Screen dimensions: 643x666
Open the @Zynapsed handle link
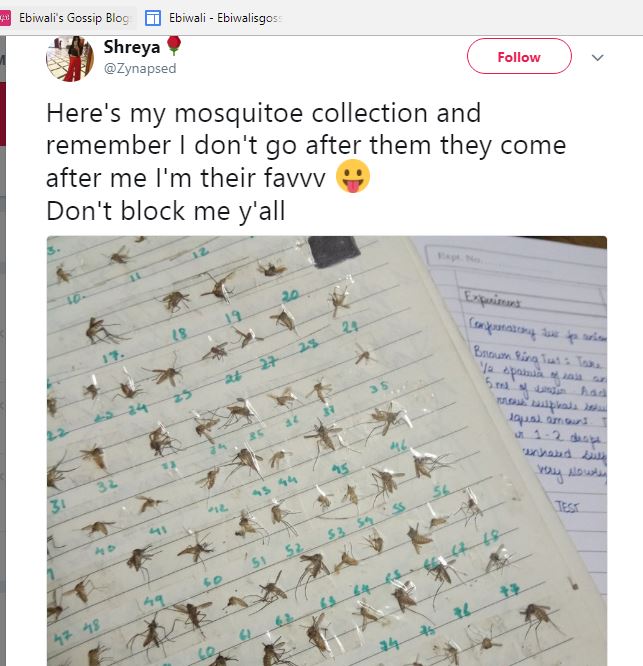click(x=142, y=67)
